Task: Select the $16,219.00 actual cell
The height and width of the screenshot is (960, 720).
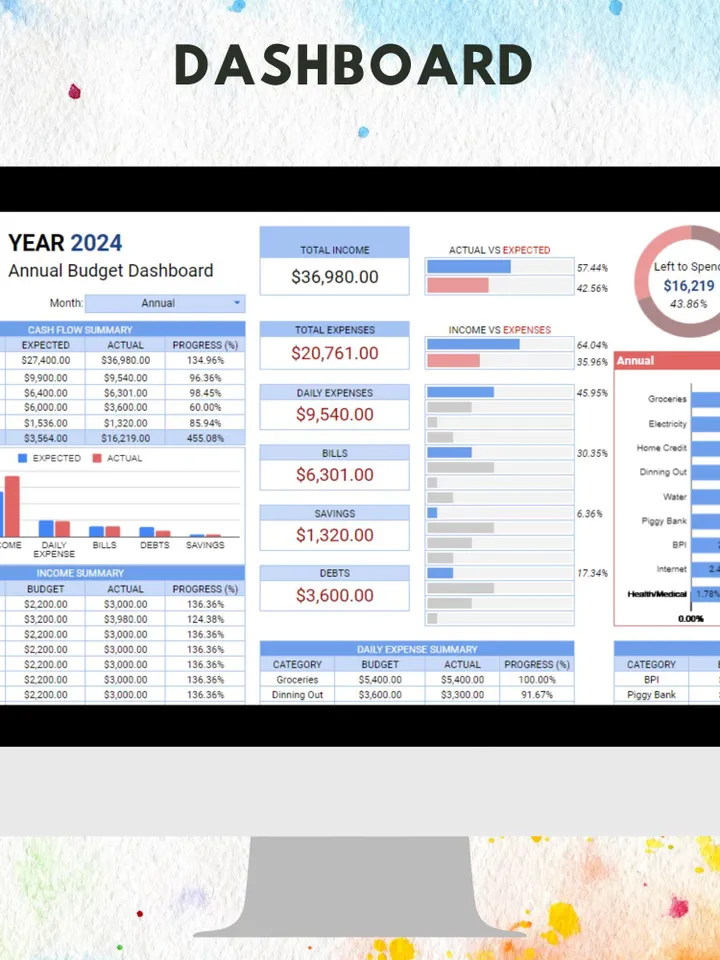Action: [x=126, y=438]
